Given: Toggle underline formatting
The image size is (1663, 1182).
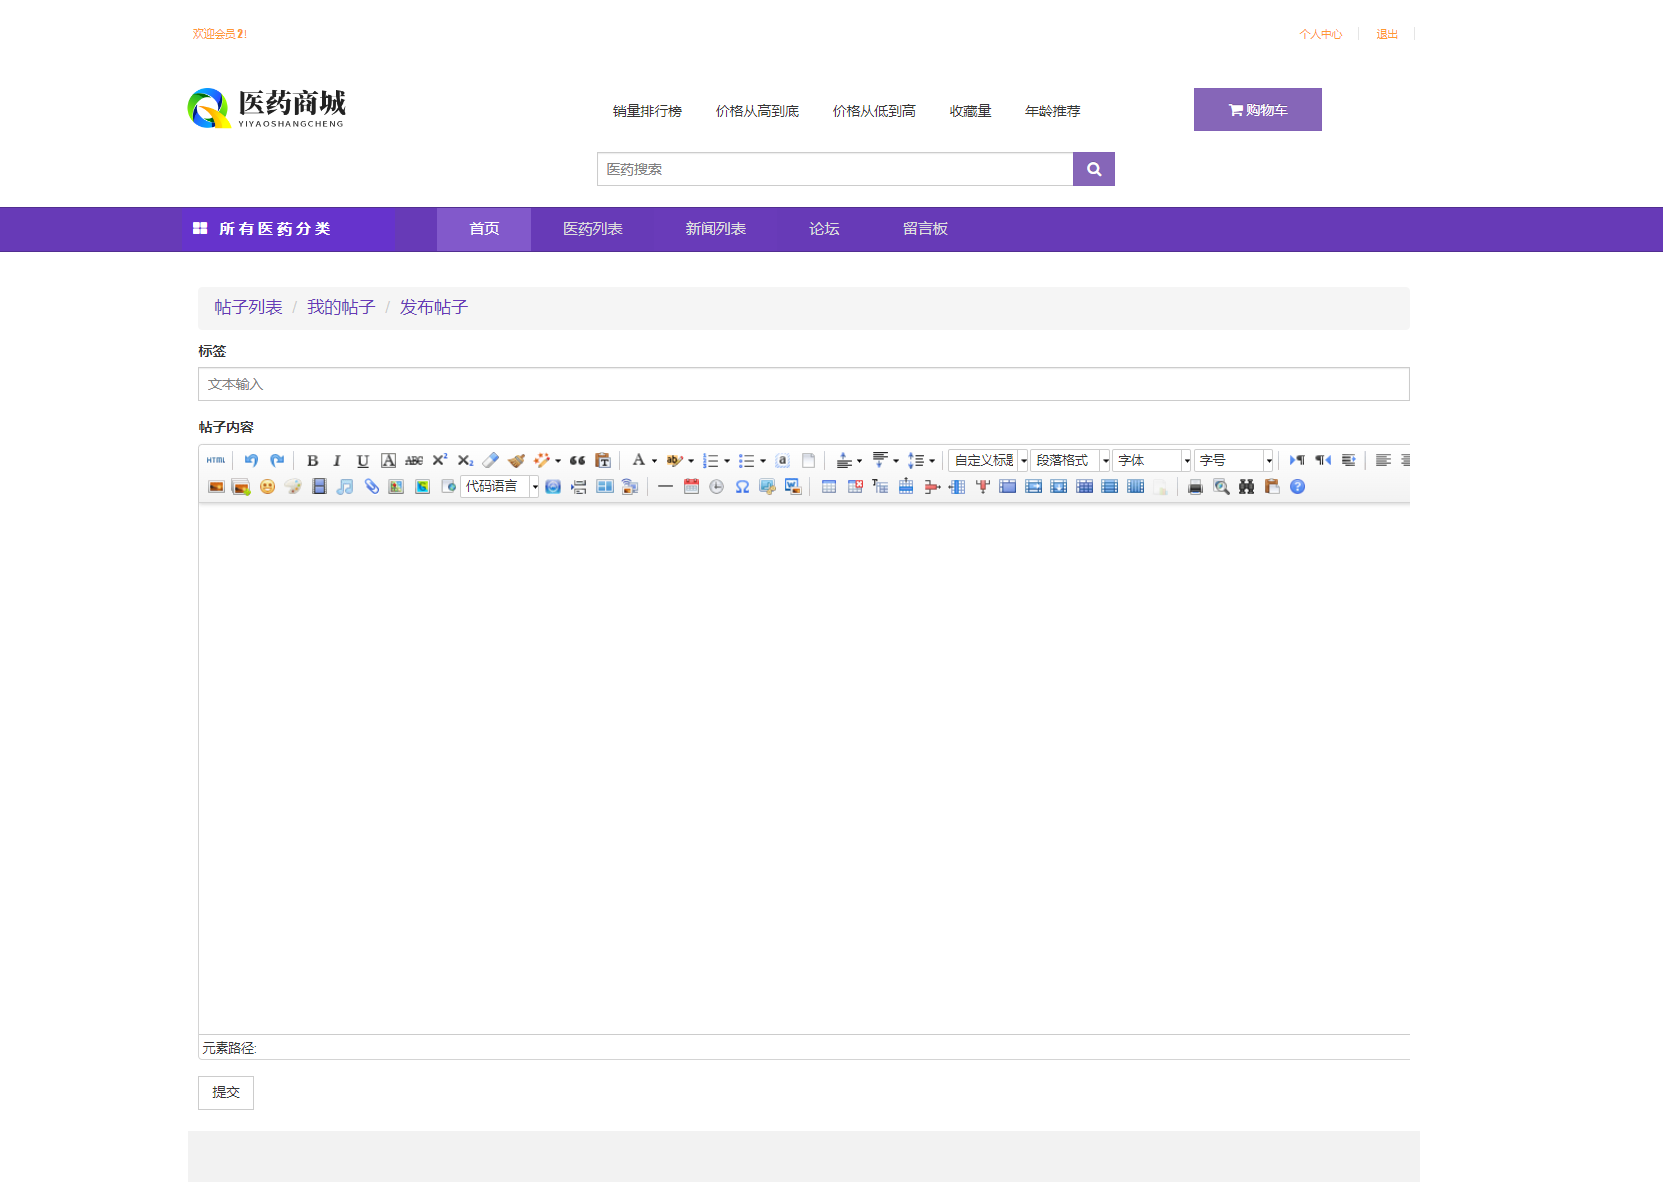Looking at the screenshot, I should point(363,460).
